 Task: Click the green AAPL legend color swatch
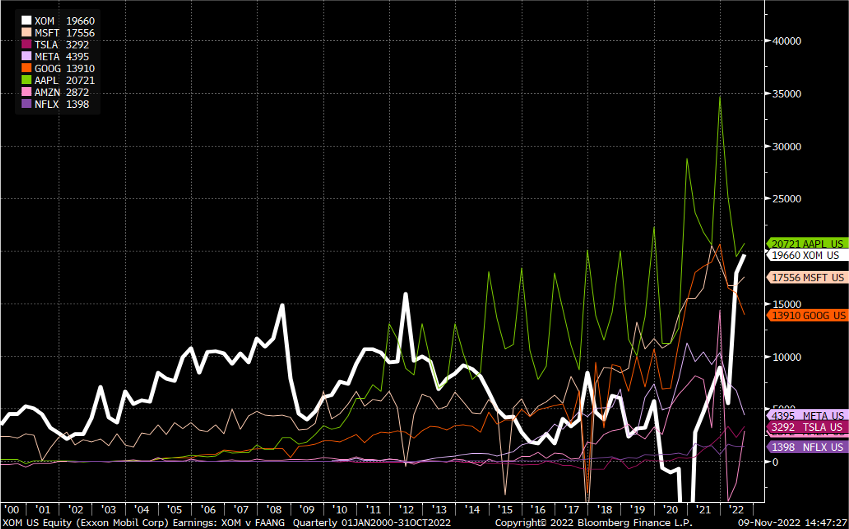pos(26,81)
